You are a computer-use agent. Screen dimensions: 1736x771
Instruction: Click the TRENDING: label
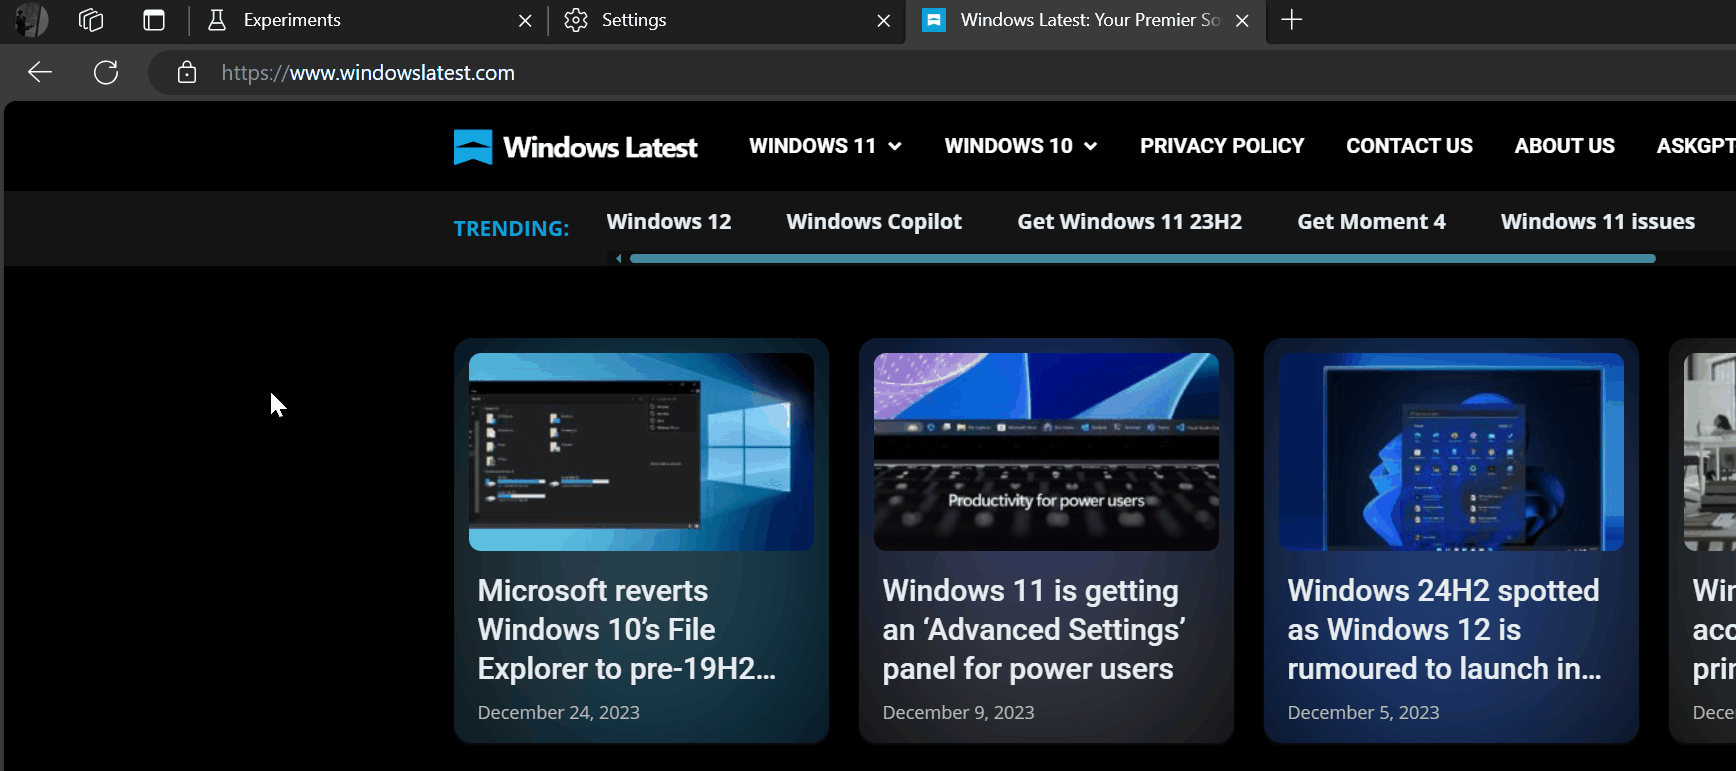point(511,228)
